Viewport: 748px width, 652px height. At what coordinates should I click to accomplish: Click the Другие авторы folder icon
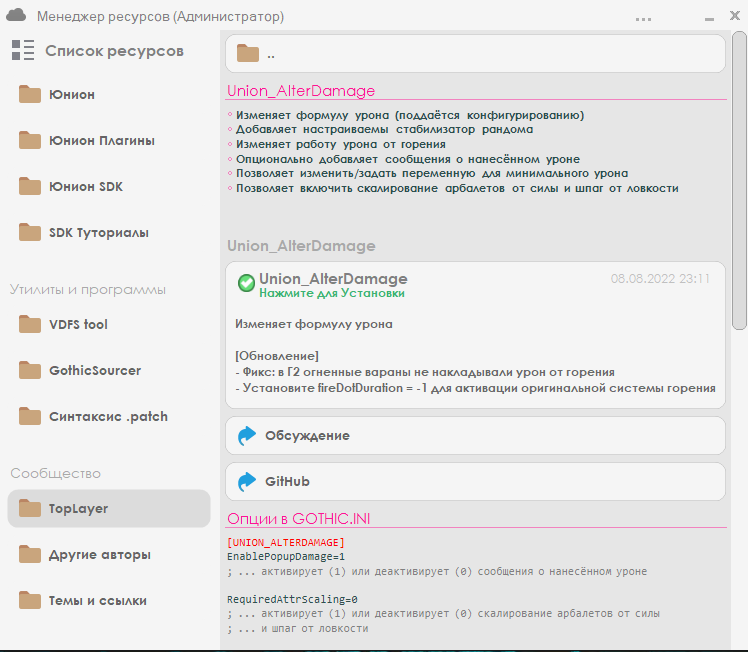30,555
